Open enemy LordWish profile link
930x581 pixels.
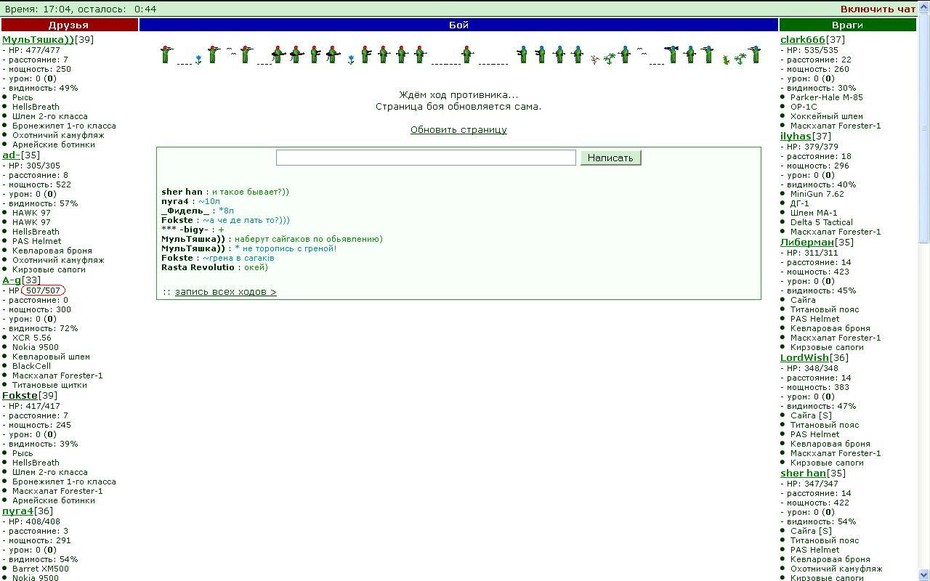click(x=804, y=358)
